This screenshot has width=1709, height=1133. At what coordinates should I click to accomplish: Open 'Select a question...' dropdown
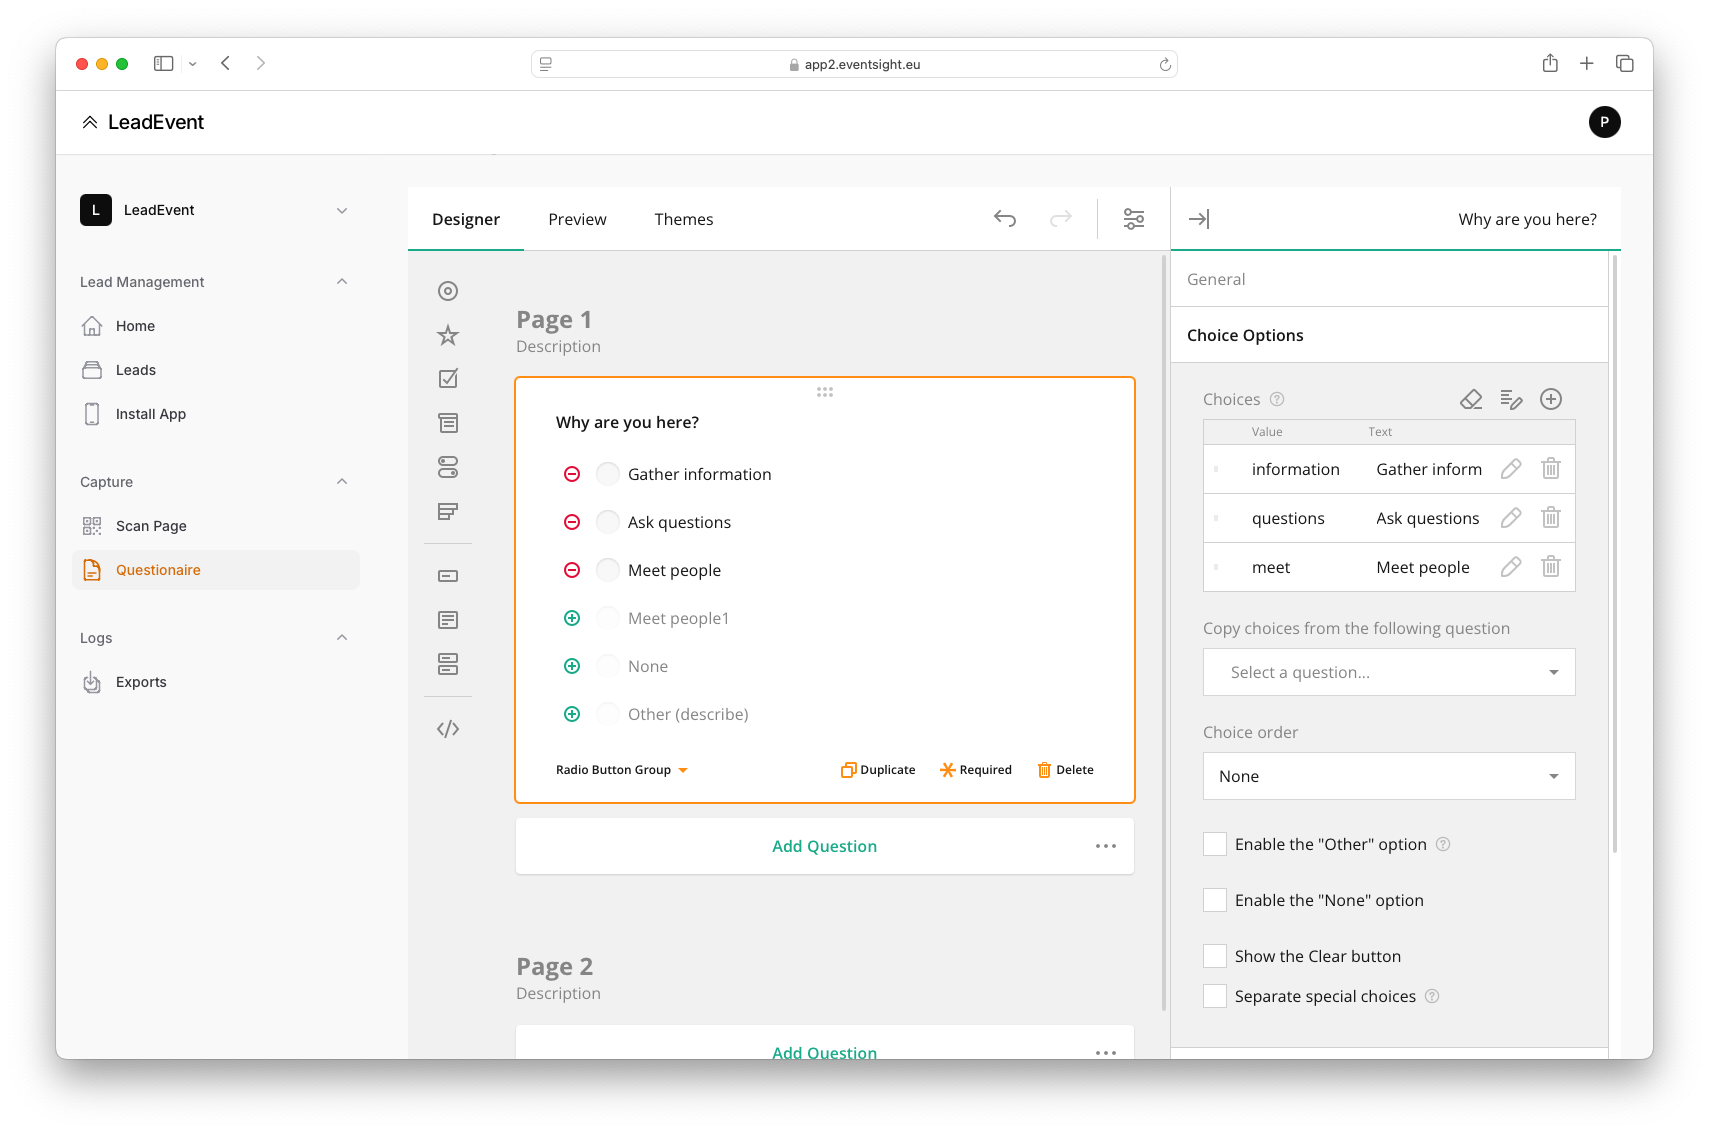click(x=1388, y=672)
